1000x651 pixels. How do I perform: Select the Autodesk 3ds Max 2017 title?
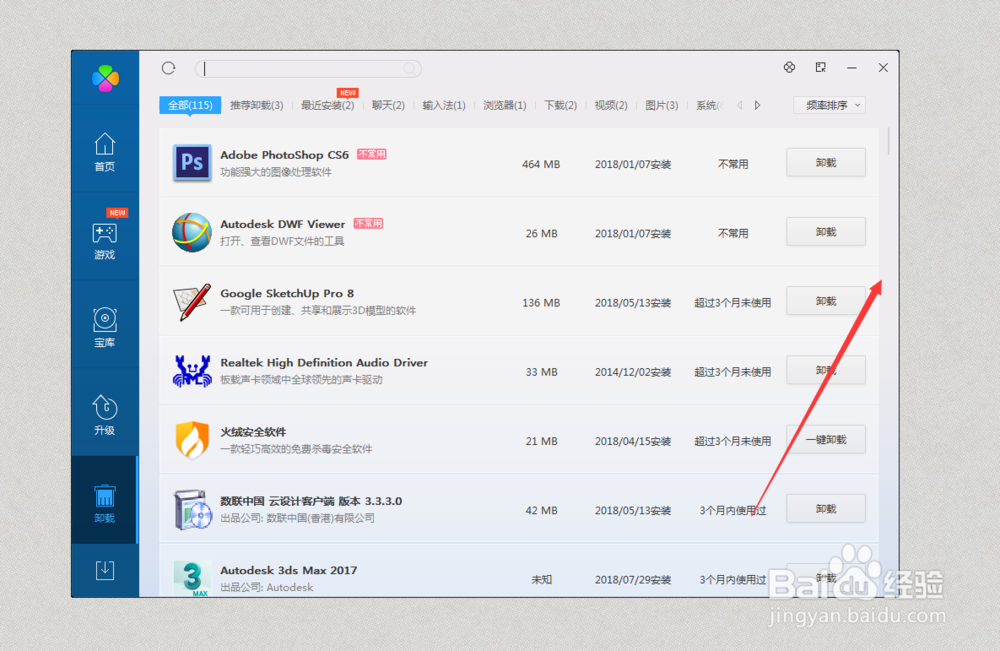288,570
